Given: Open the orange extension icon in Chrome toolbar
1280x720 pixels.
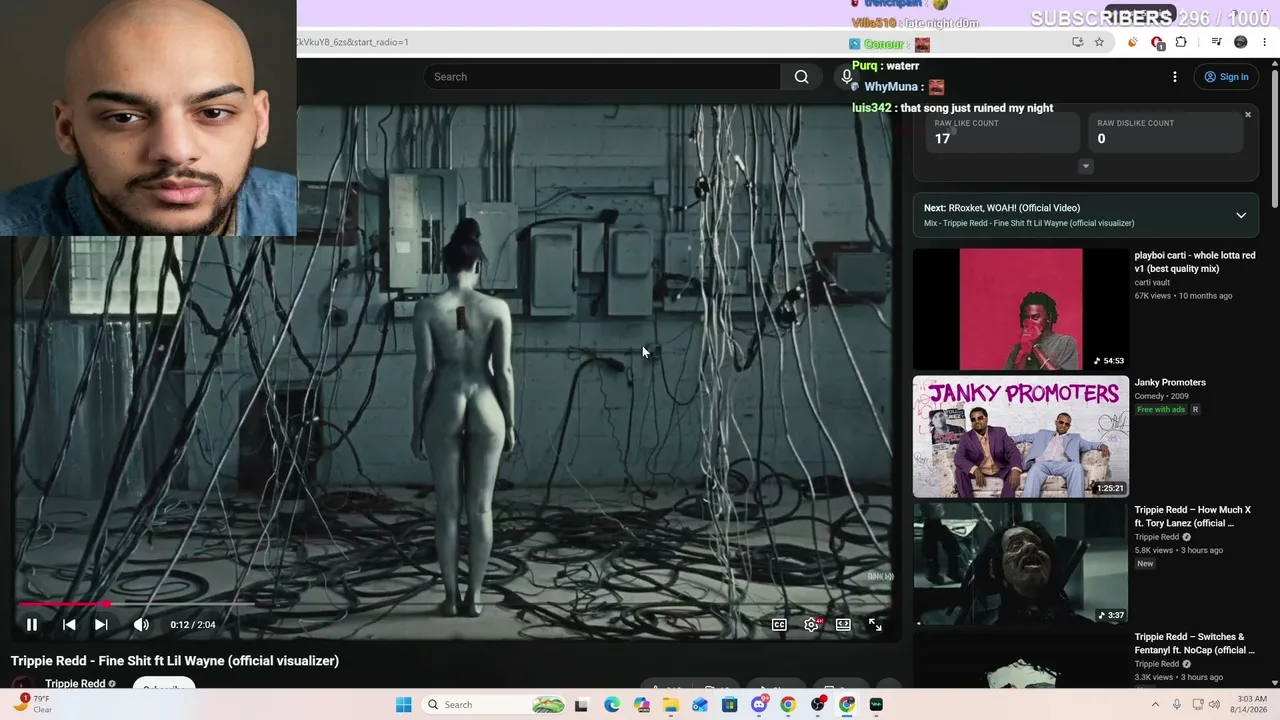Looking at the screenshot, I should point(1132,42).
